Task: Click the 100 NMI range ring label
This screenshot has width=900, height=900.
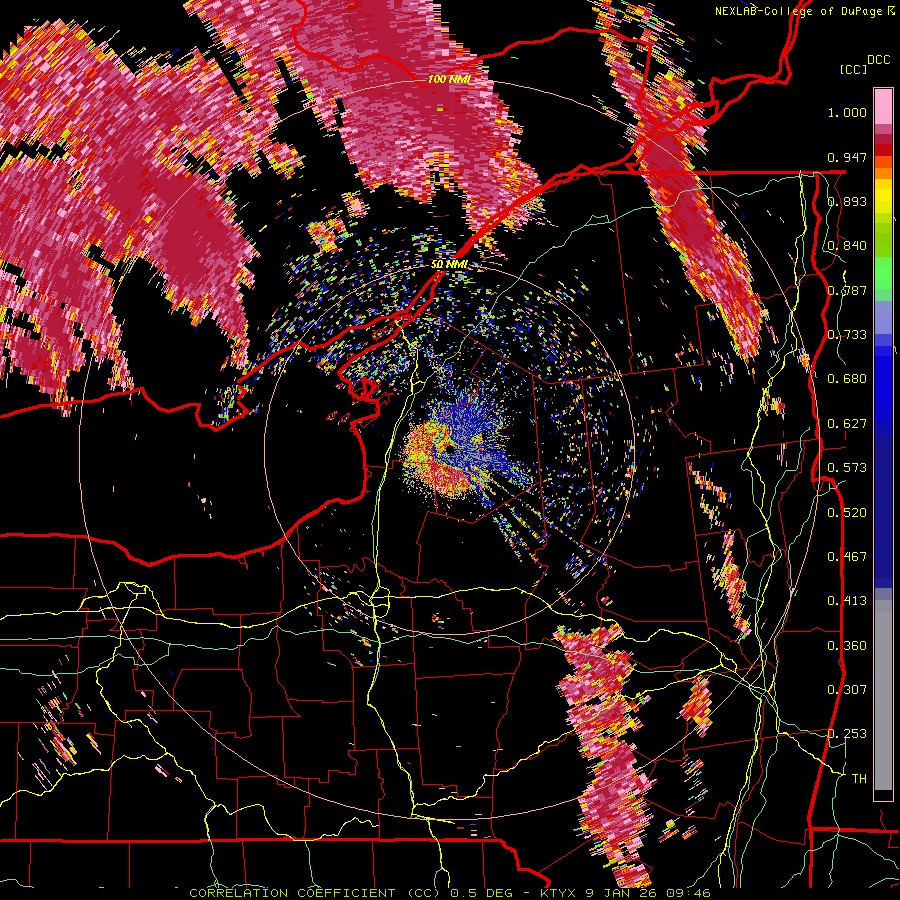Action: click(449, 79)
